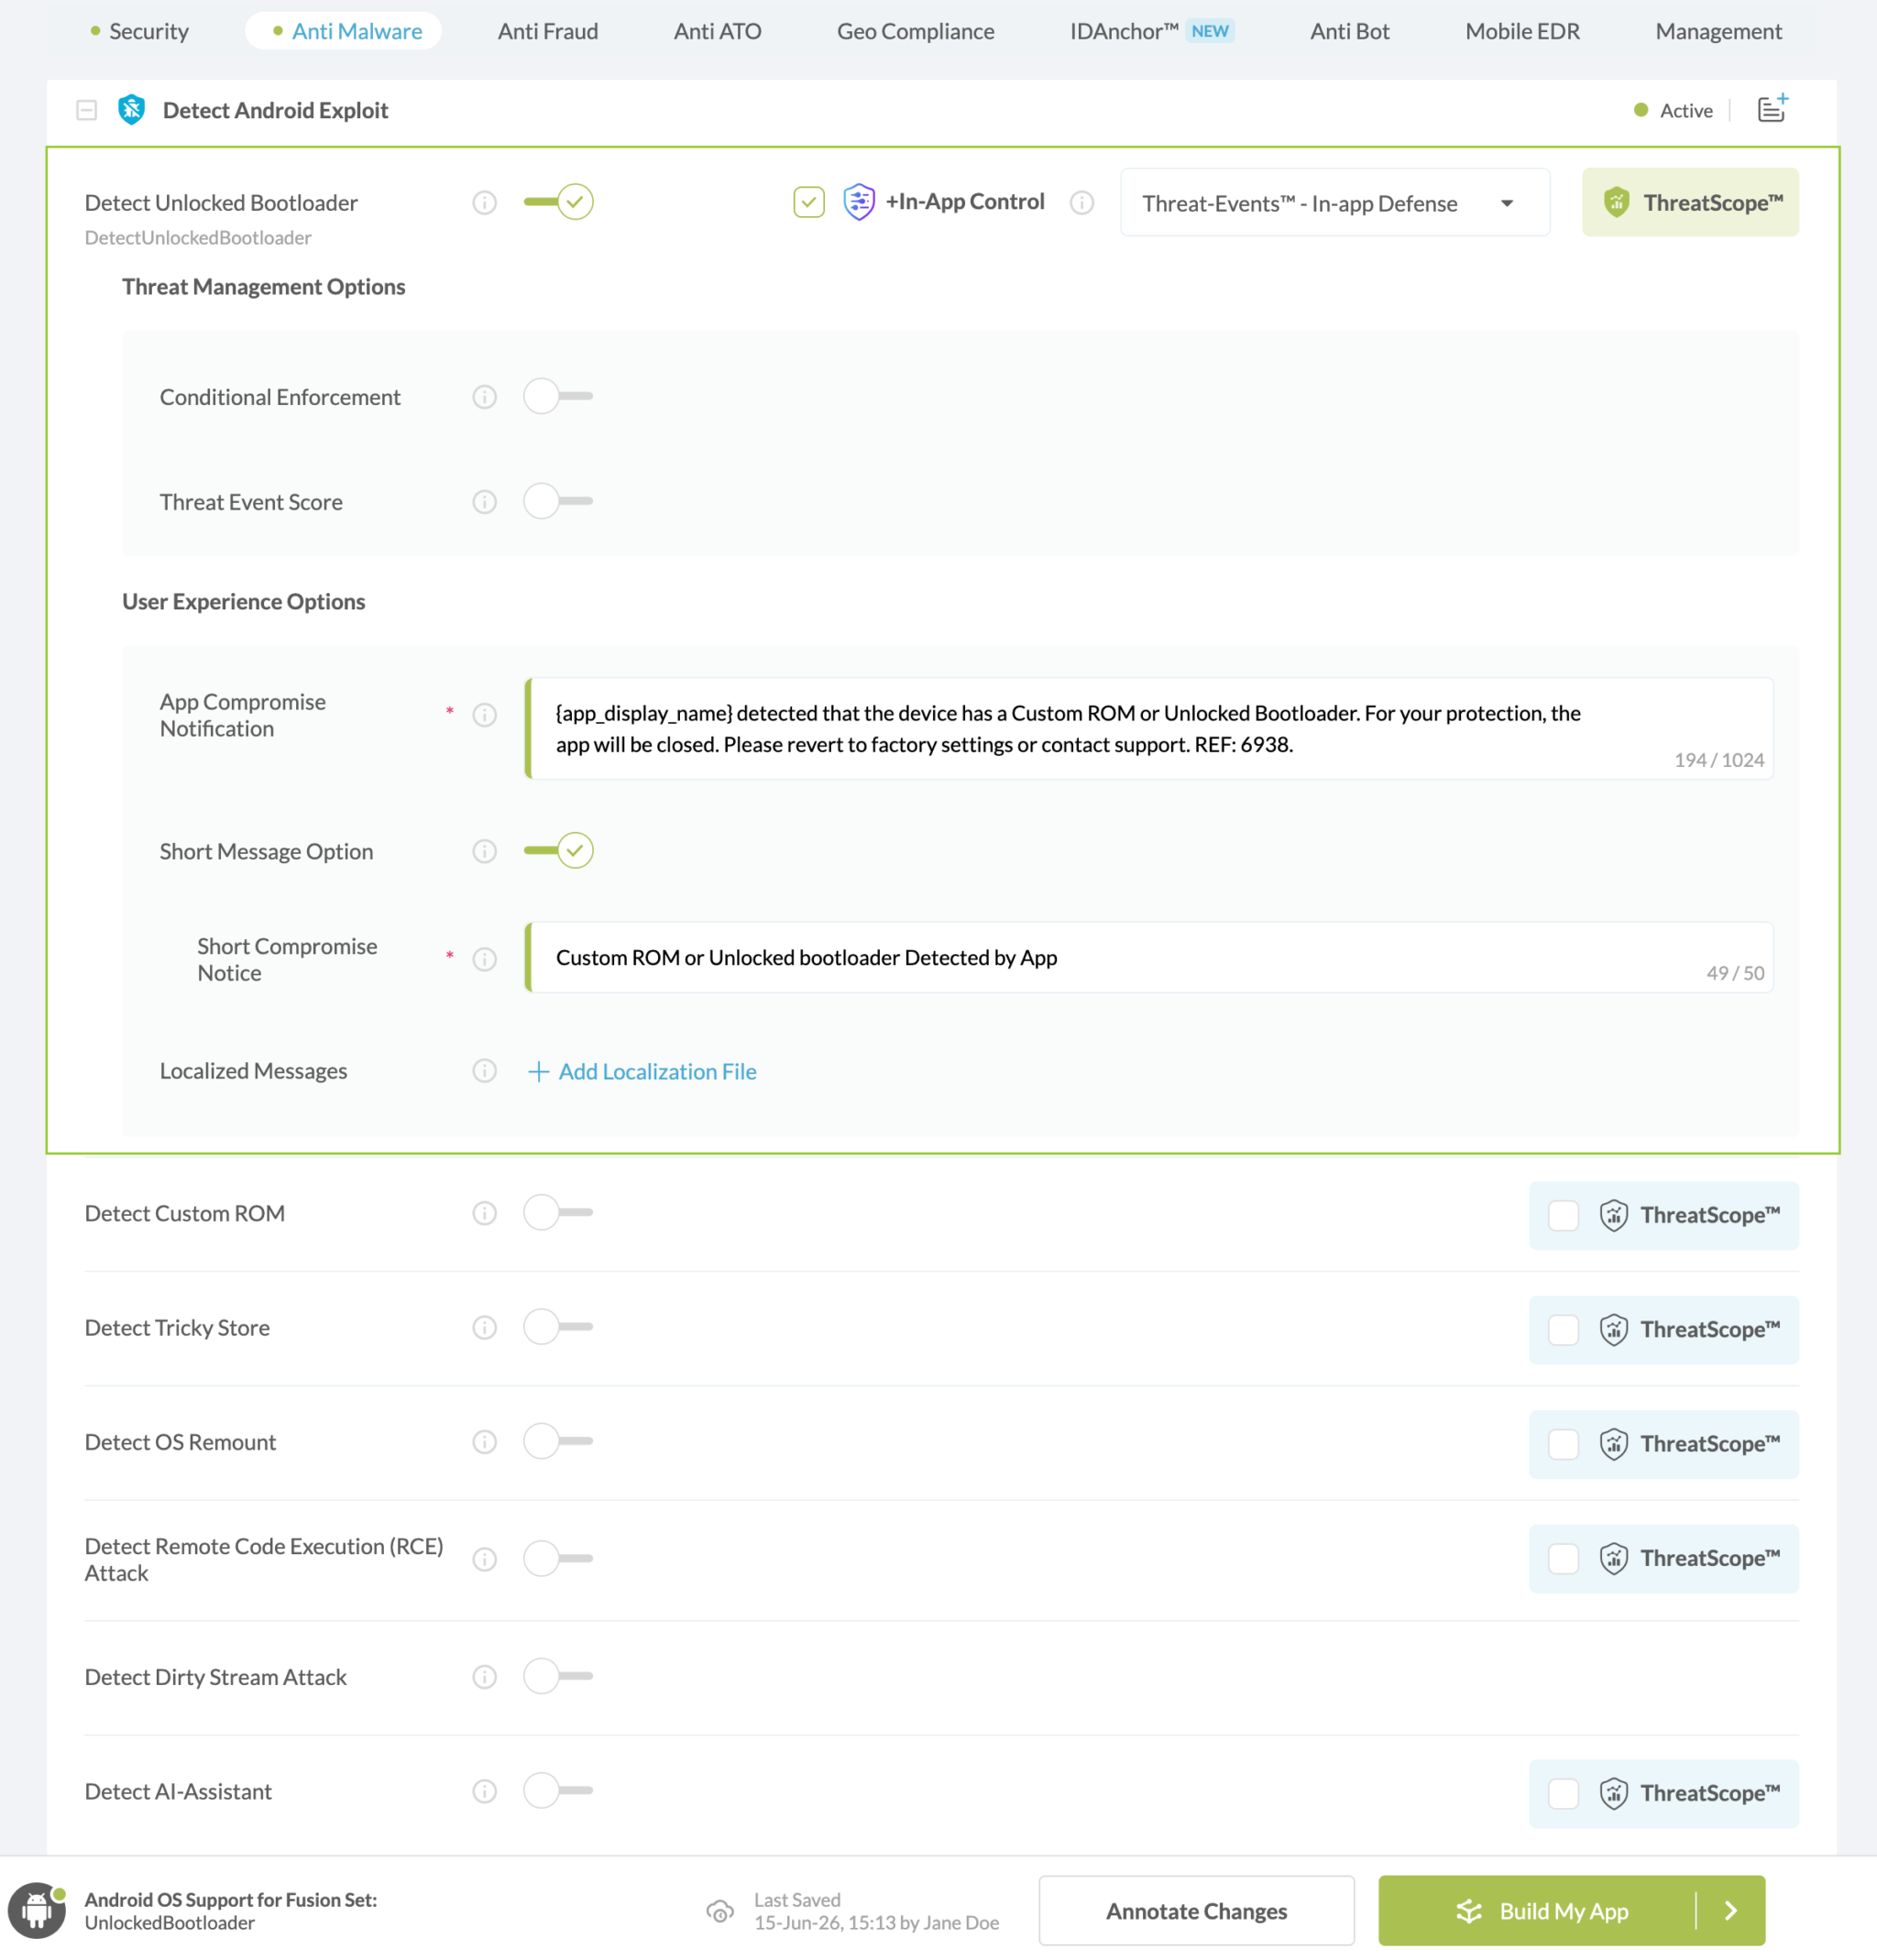This screenshot has width=1877, height=1960.
Task: Show info for Detect OS Remount
Action: click(484, 1442)
